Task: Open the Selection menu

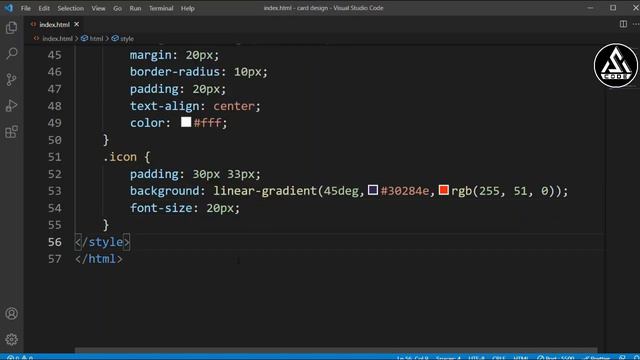Action: (x=70, y=8)
